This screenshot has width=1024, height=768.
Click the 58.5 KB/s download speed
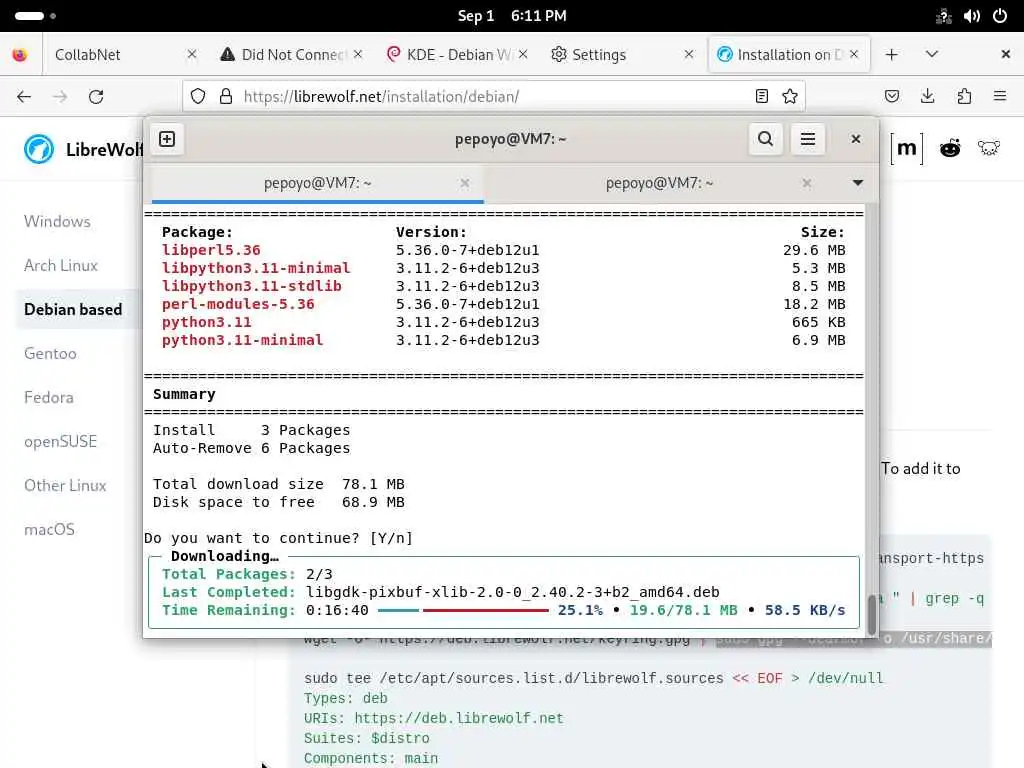tap(805, 611)
